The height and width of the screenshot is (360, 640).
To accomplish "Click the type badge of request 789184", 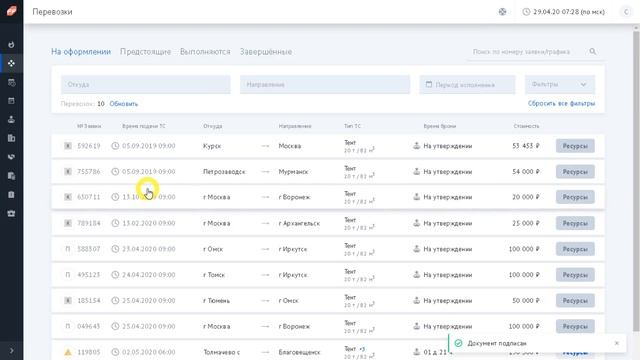I will pyautogui.click(x=68, y=223).
